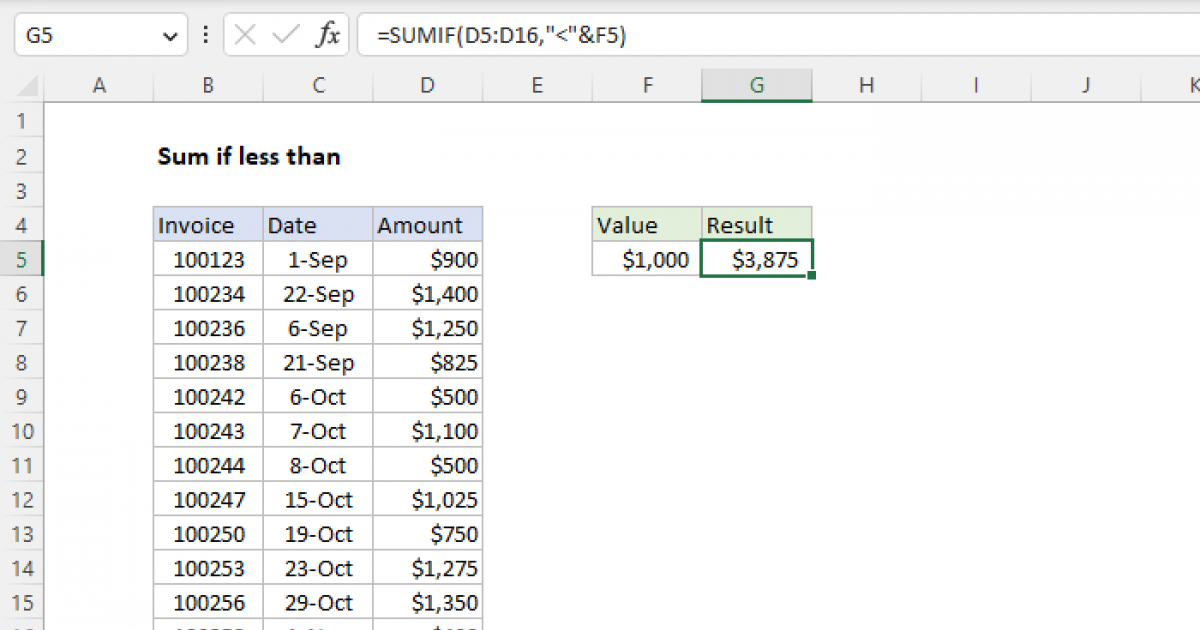The height and width of the screenshot is (630, 1200).
Task: Click the Select All corner triangle
Action: [x=22, y=86]
